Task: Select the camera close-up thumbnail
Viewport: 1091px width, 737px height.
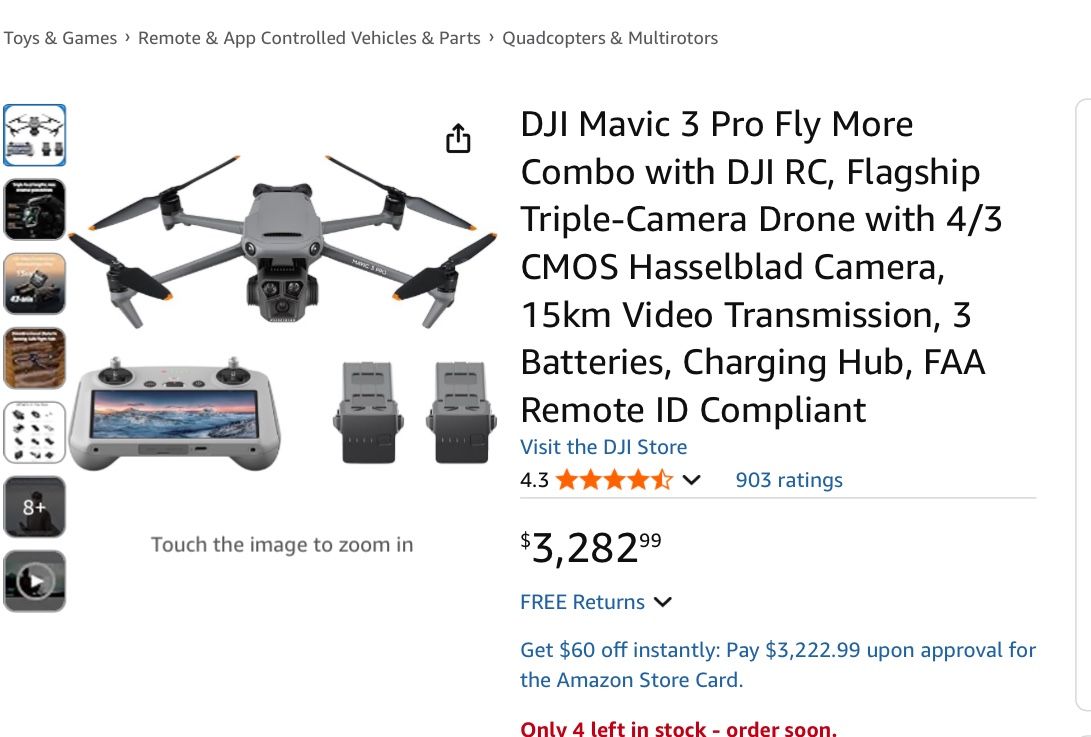Action: 35,209
